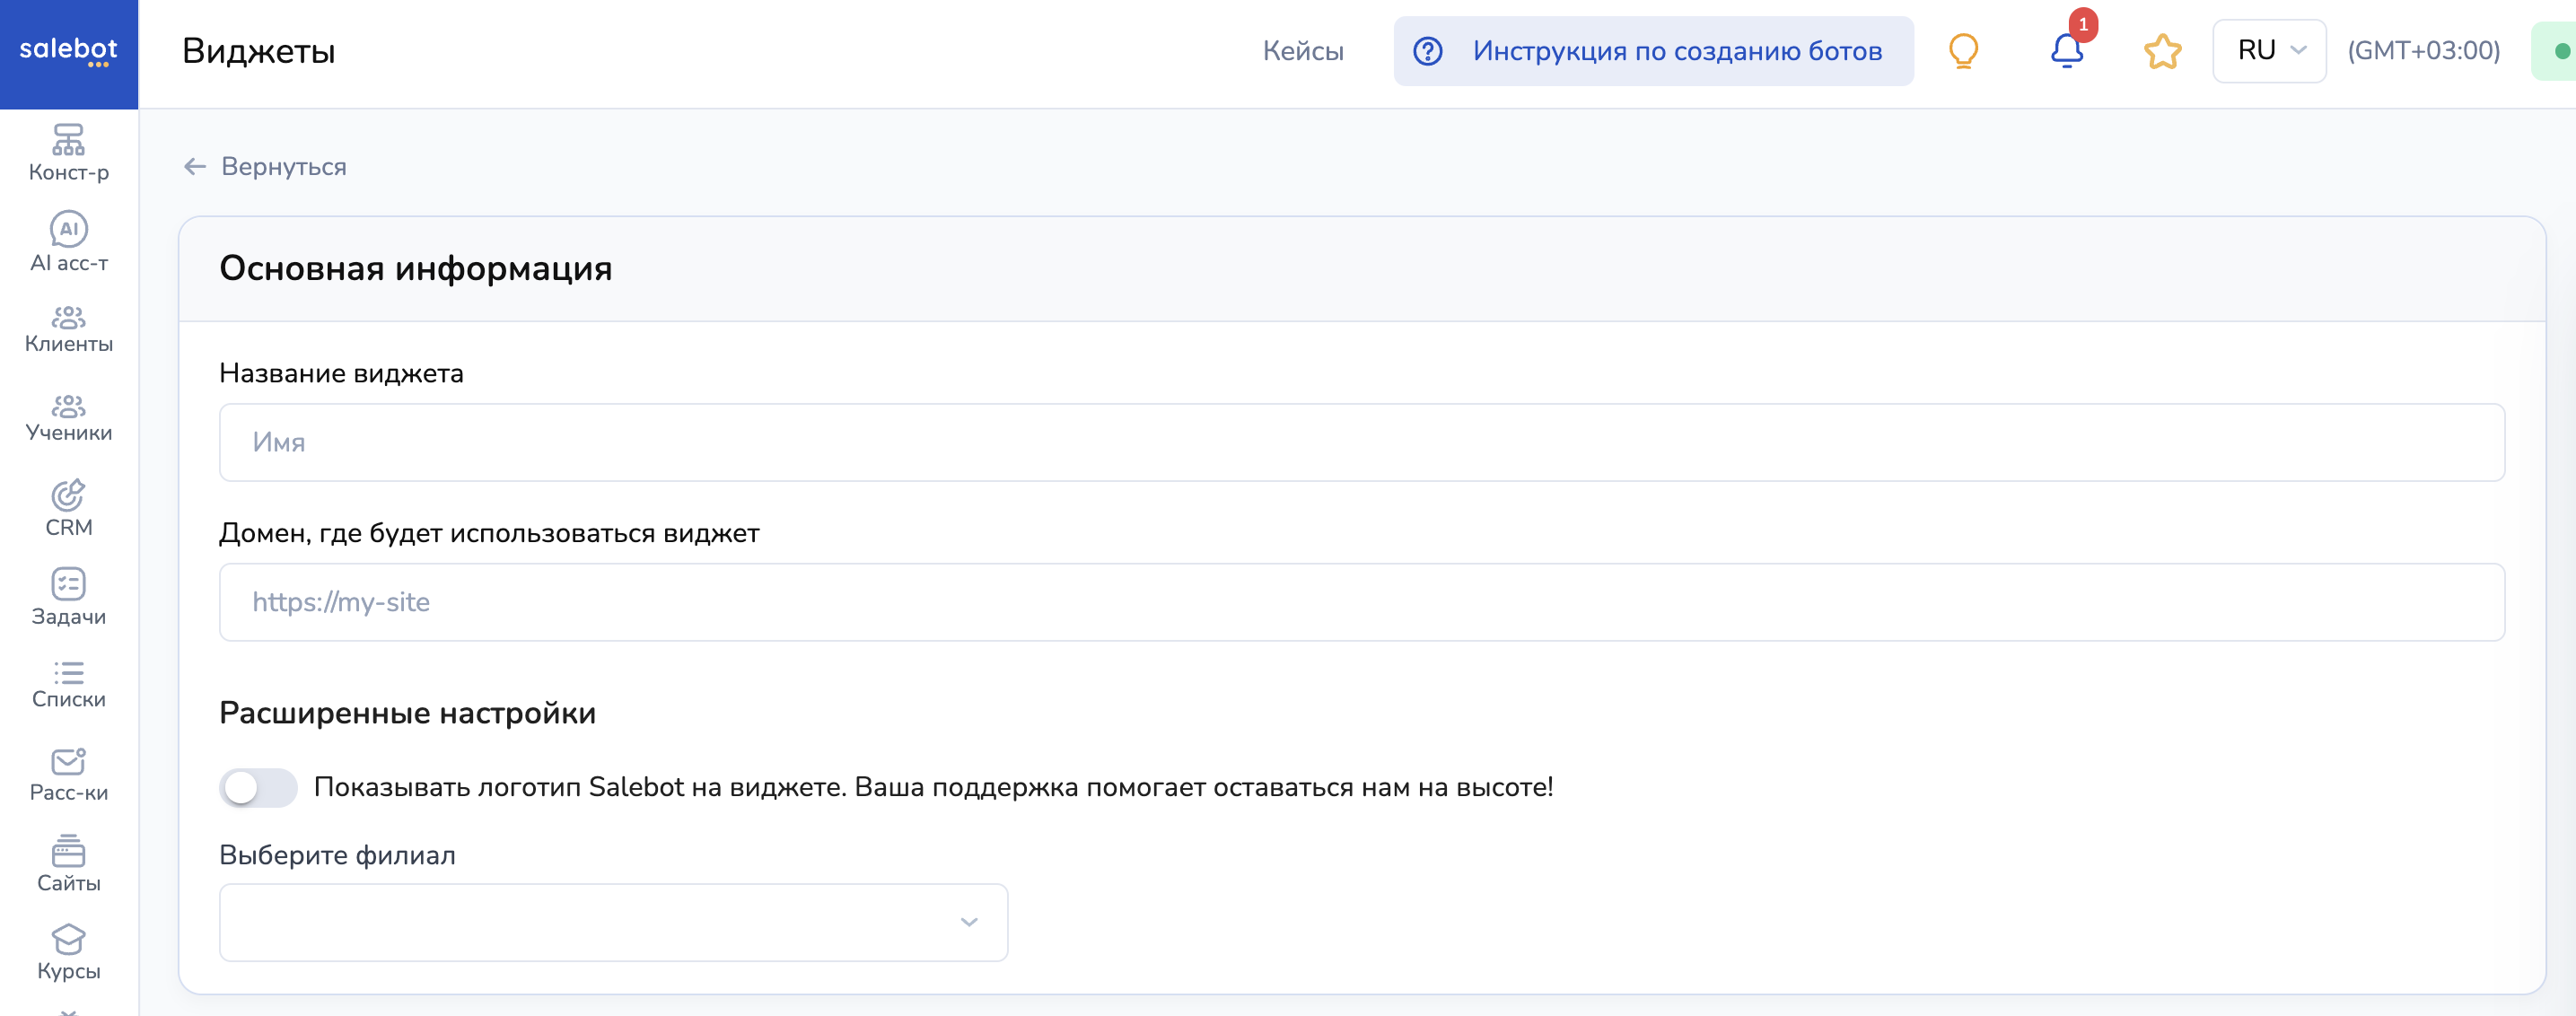Viewport: 2576px width, 1016px height.
Task: Click the yellow star icon
Action: [x=2162, y=51]
